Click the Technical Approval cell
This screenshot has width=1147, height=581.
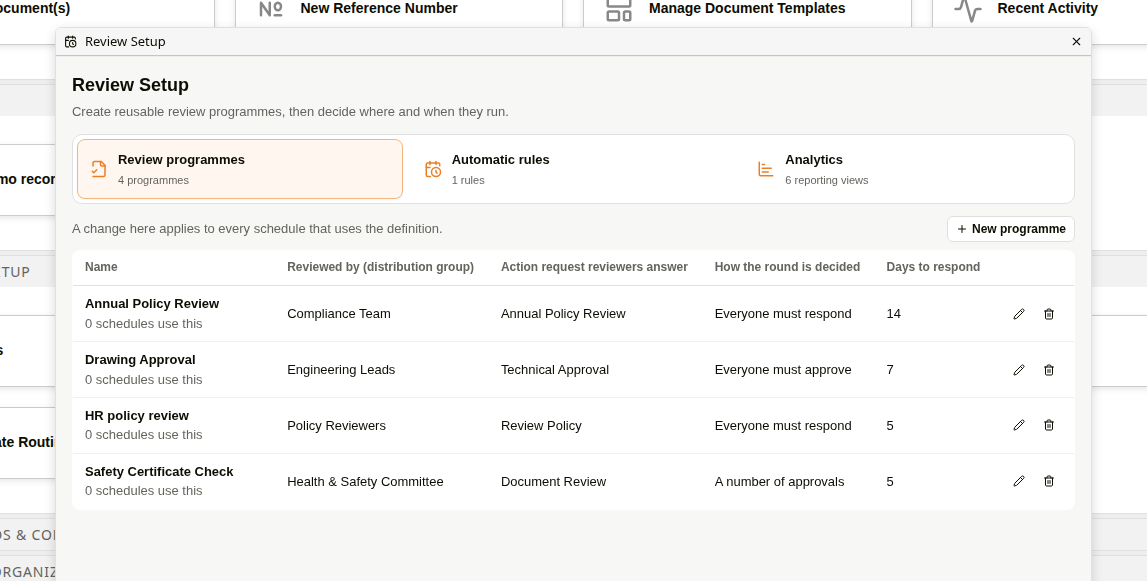point(554,370)
